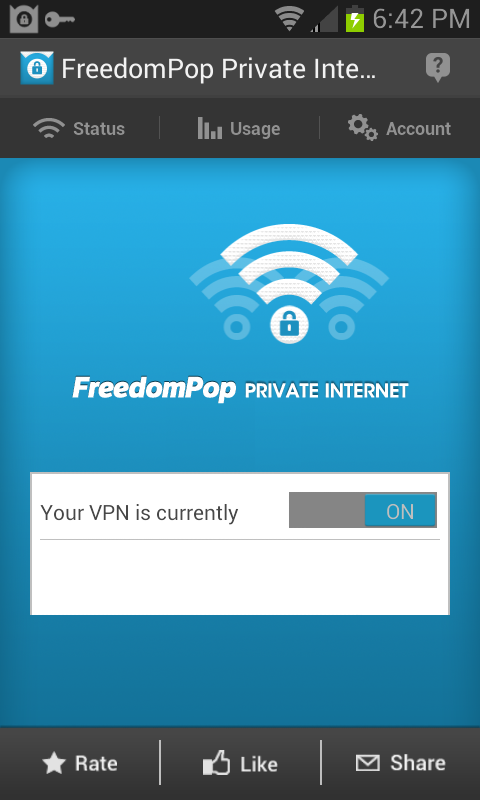Tap the Rate star icon

[x=54, y=764]
